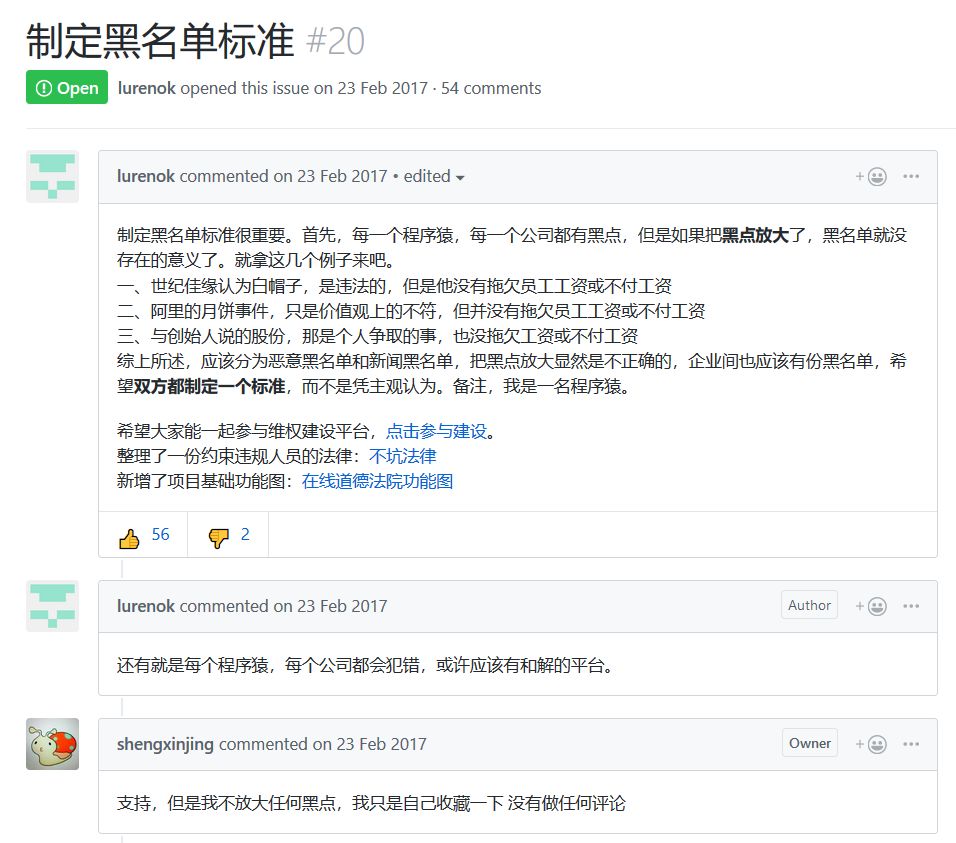This screenshot has height=843, width=956.
Task: Click the green Open status badge
Action: 66,88
